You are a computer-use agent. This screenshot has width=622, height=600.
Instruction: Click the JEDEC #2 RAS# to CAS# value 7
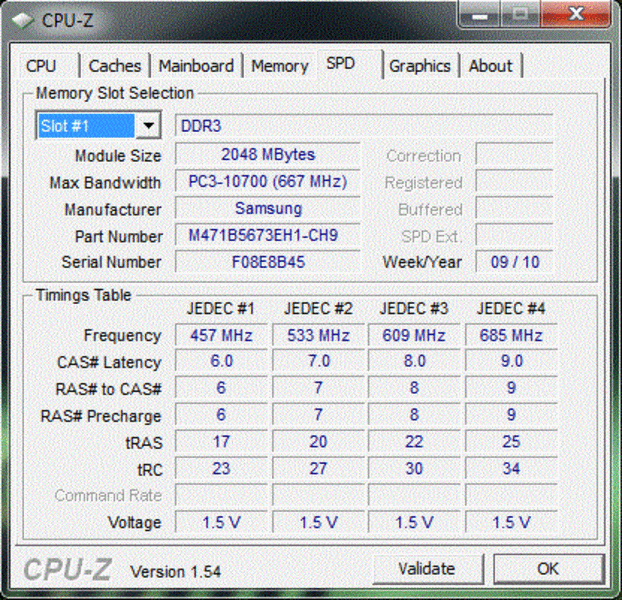pyautogui.click(x=318, y=388)
